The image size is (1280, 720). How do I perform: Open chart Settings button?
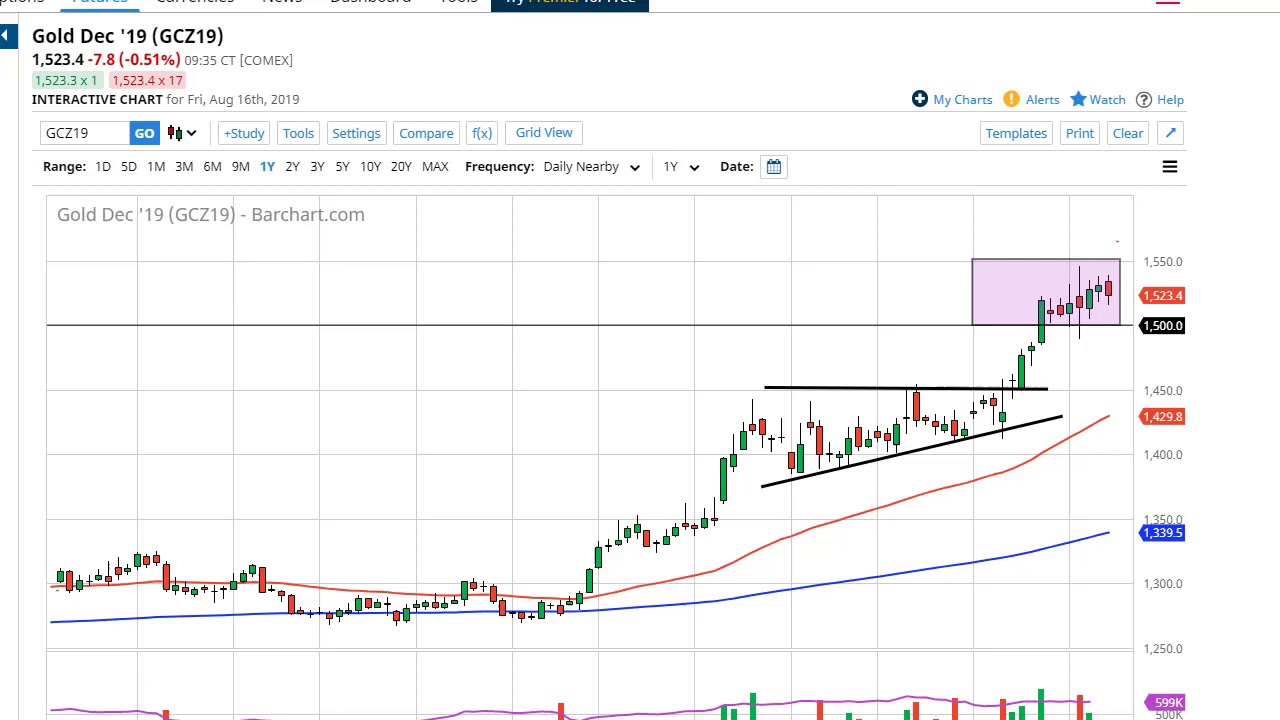pos(356,133)
